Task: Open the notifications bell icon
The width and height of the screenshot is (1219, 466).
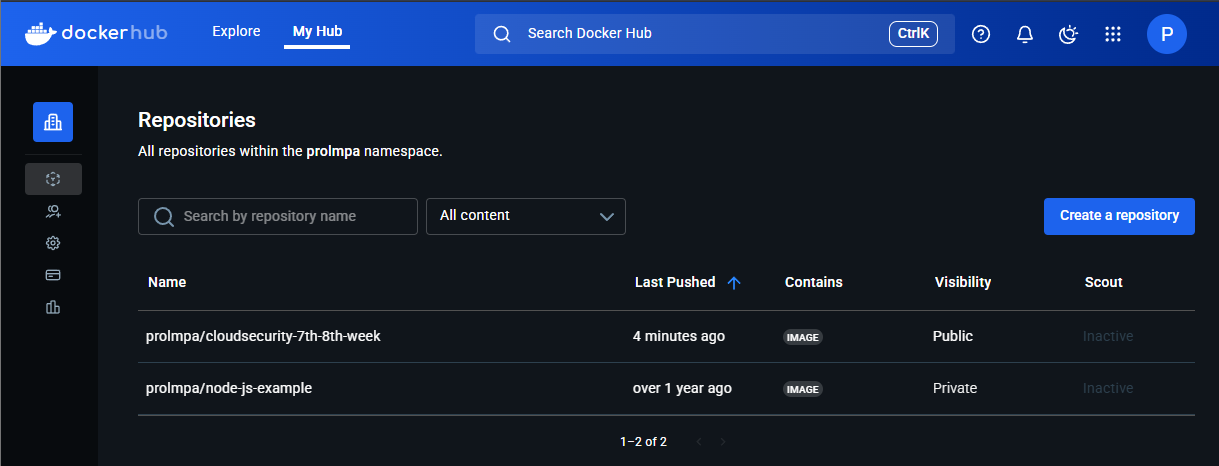Action: 1025,34
